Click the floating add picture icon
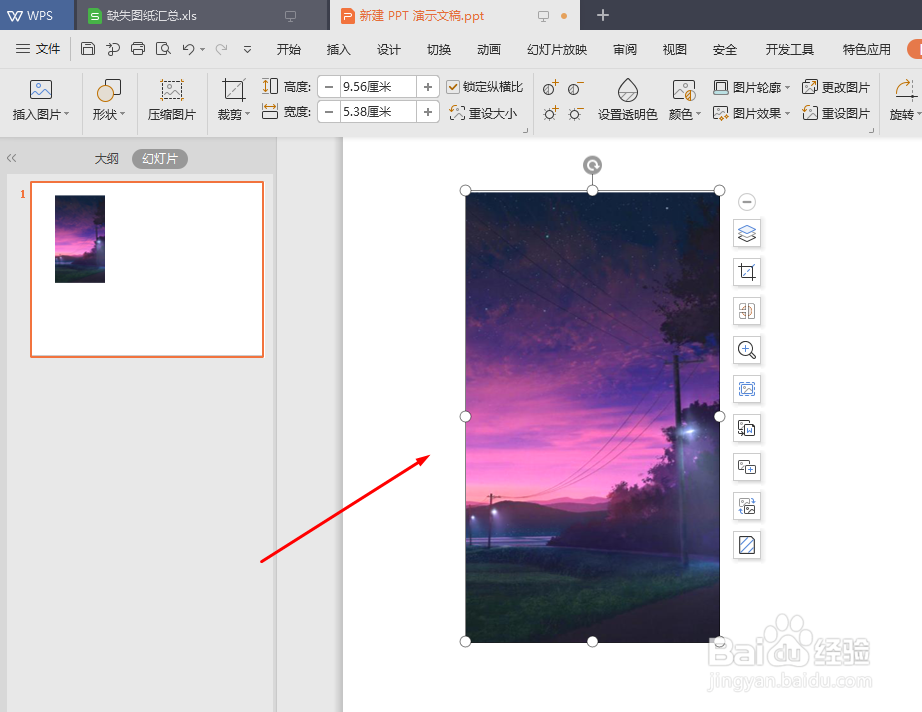 pyautogui.click(x=747, y=467)
